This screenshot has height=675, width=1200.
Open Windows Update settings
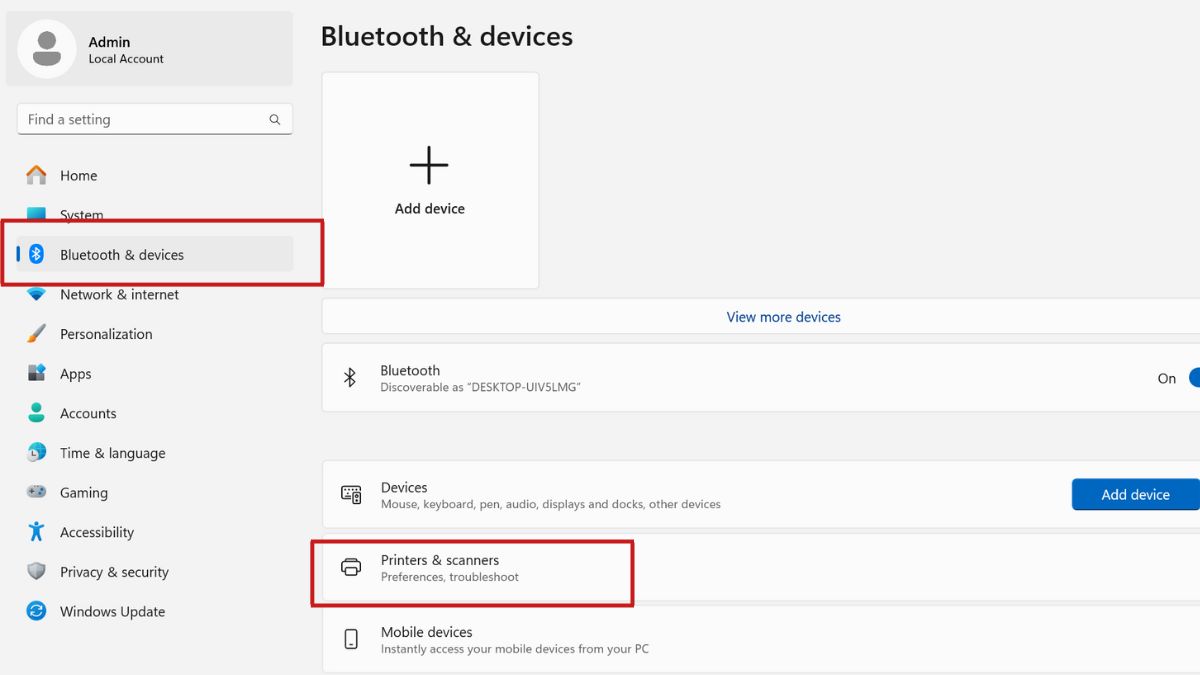pos(155,611)
